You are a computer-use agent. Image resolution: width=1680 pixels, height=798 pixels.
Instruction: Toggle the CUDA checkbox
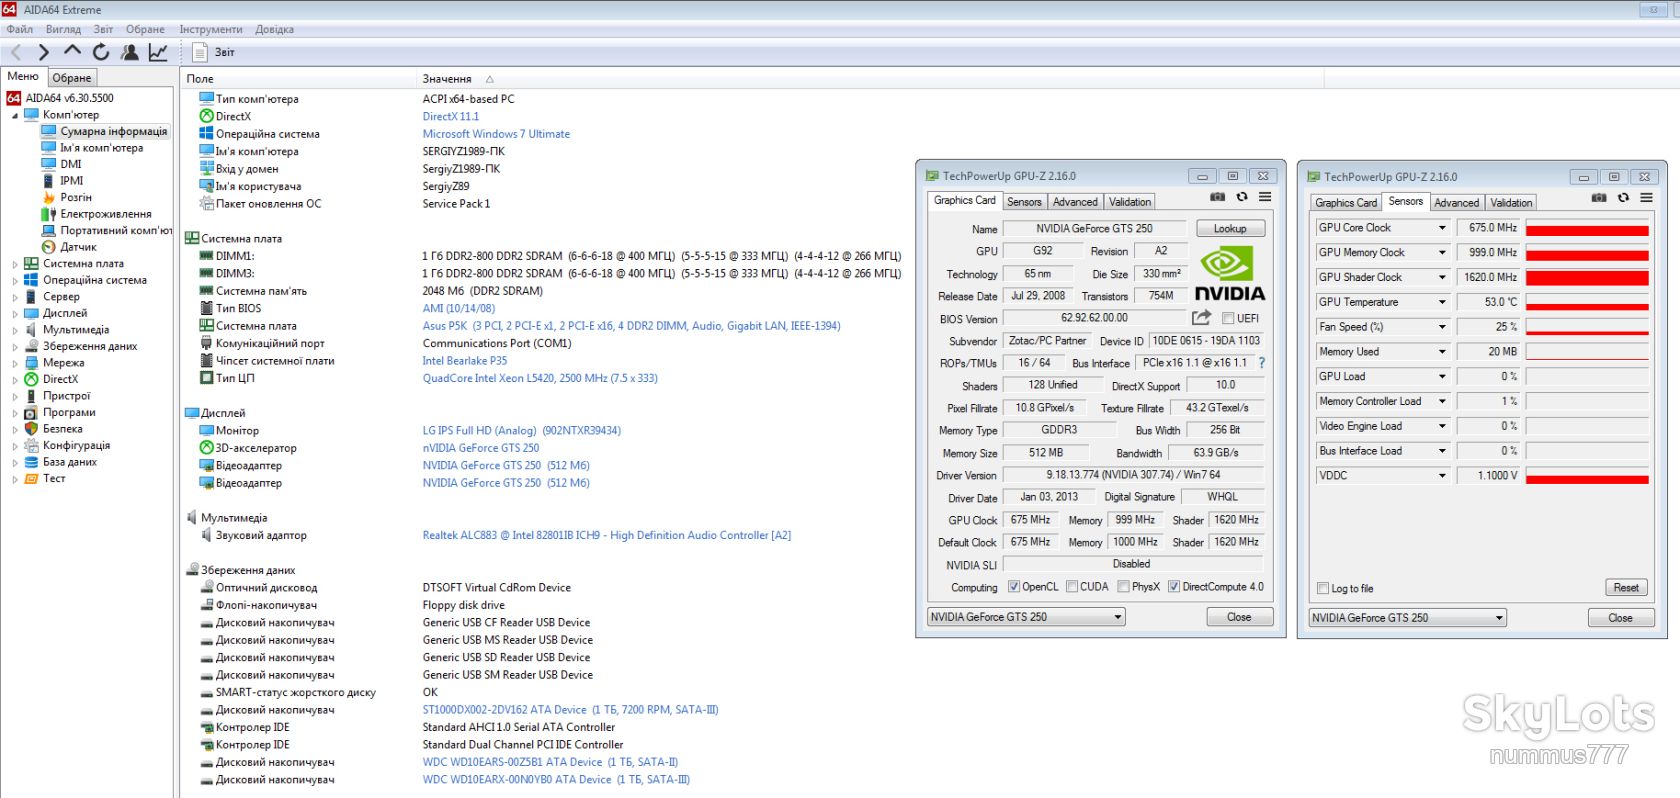point(1072,587)
